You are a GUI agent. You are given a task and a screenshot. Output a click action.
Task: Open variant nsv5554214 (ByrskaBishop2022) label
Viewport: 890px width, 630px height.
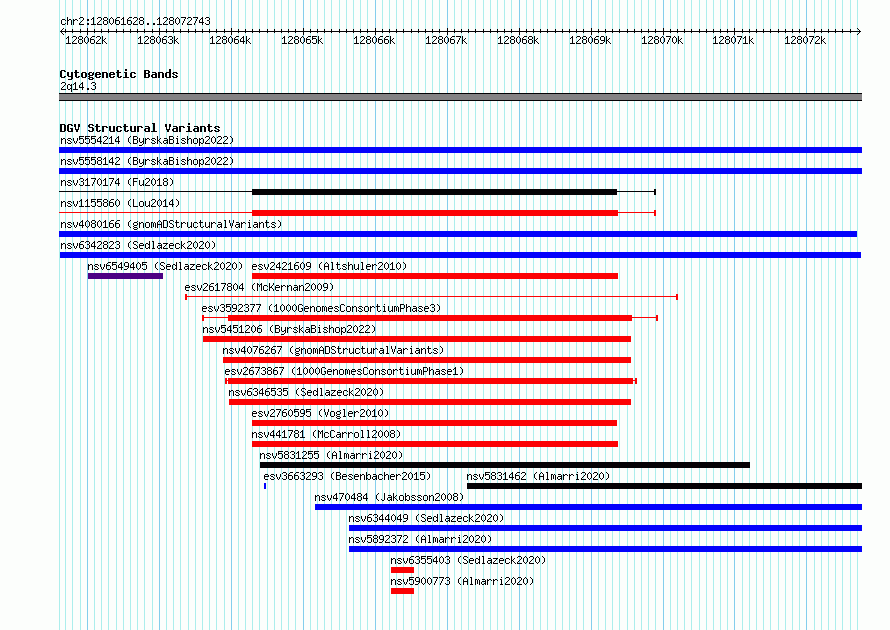147,140
